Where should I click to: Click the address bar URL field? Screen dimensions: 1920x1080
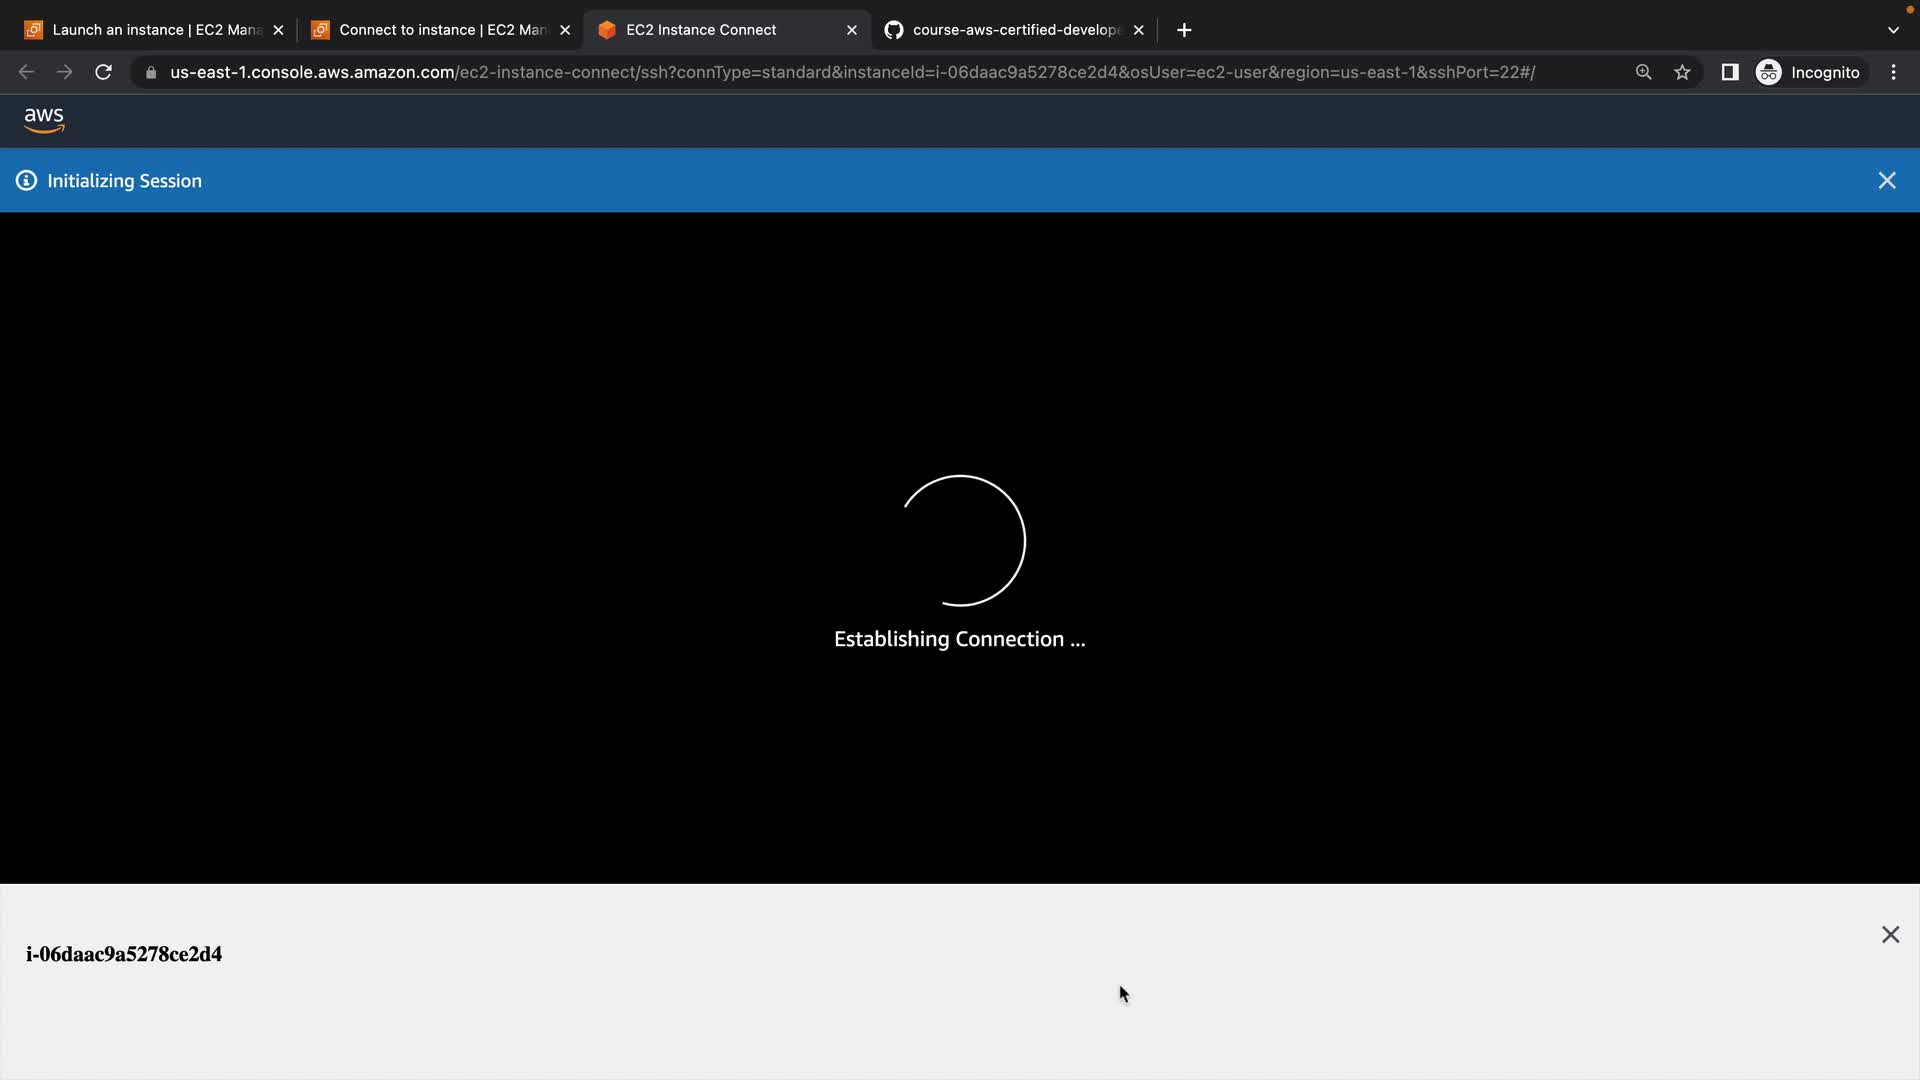850,72
